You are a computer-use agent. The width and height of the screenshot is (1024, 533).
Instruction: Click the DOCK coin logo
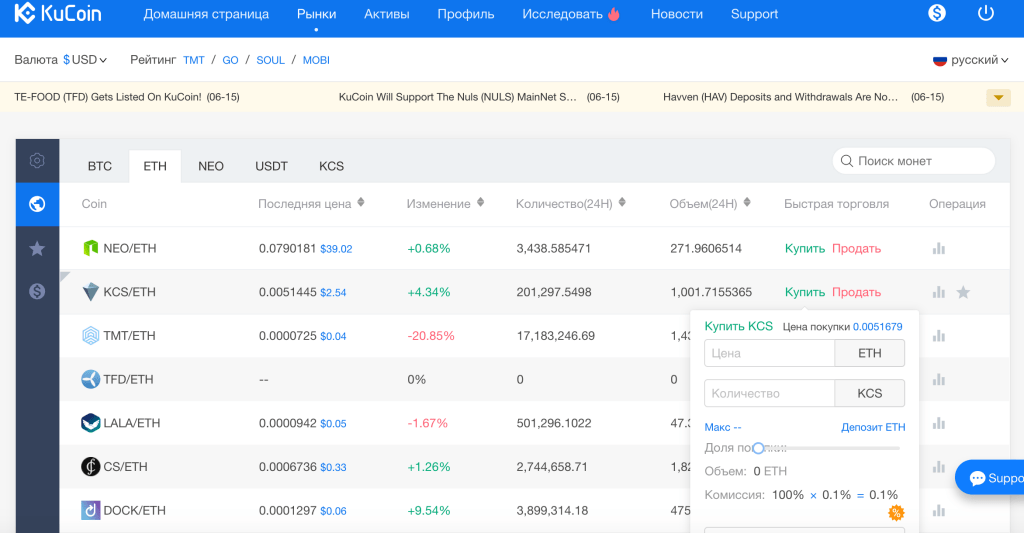coord(91,510)
